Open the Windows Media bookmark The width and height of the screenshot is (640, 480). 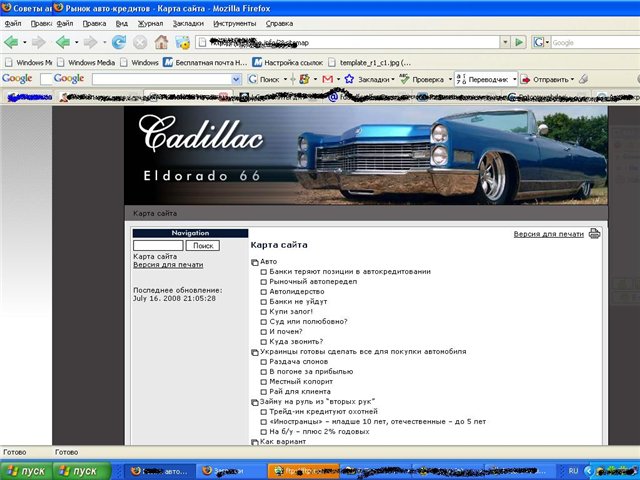click(86, 62)
